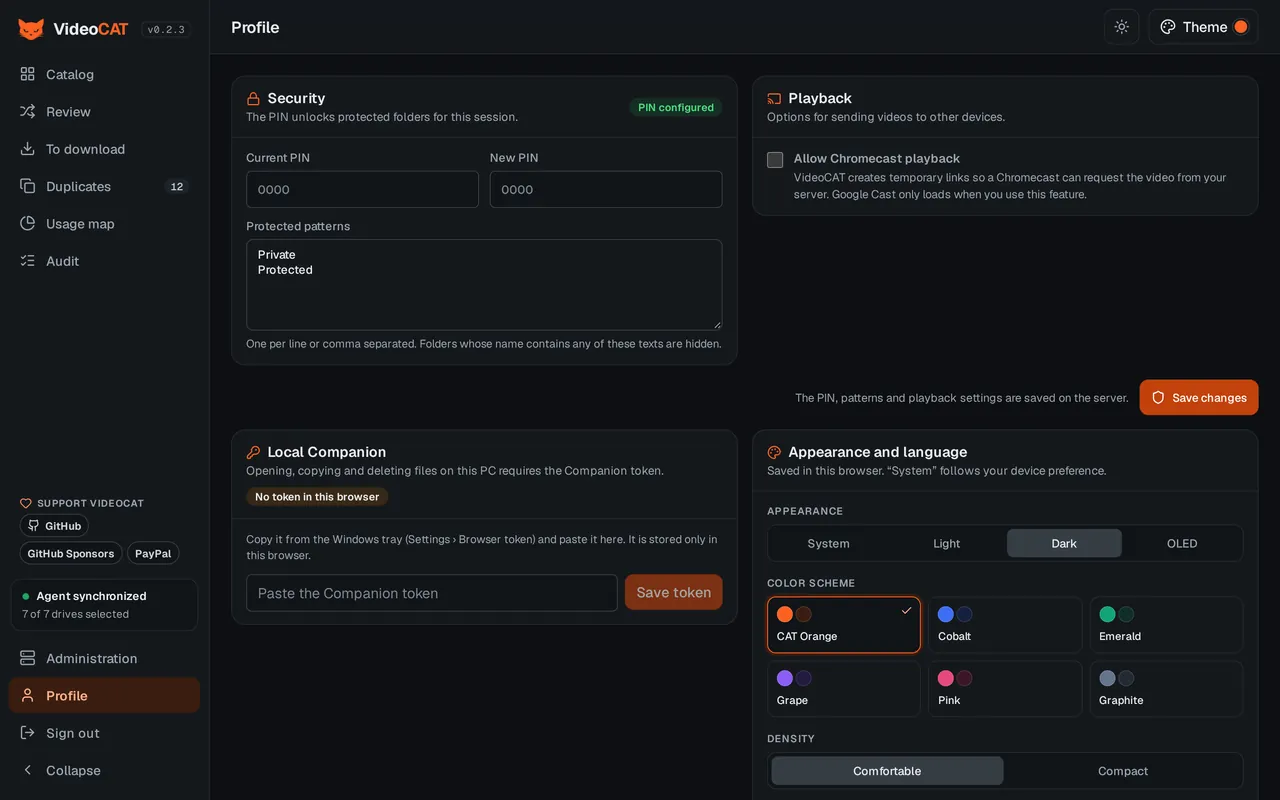Click the orange dot on the Theme button
Image resolution: width=1280 pixels, height=800 pixels.
[1241, 27]
